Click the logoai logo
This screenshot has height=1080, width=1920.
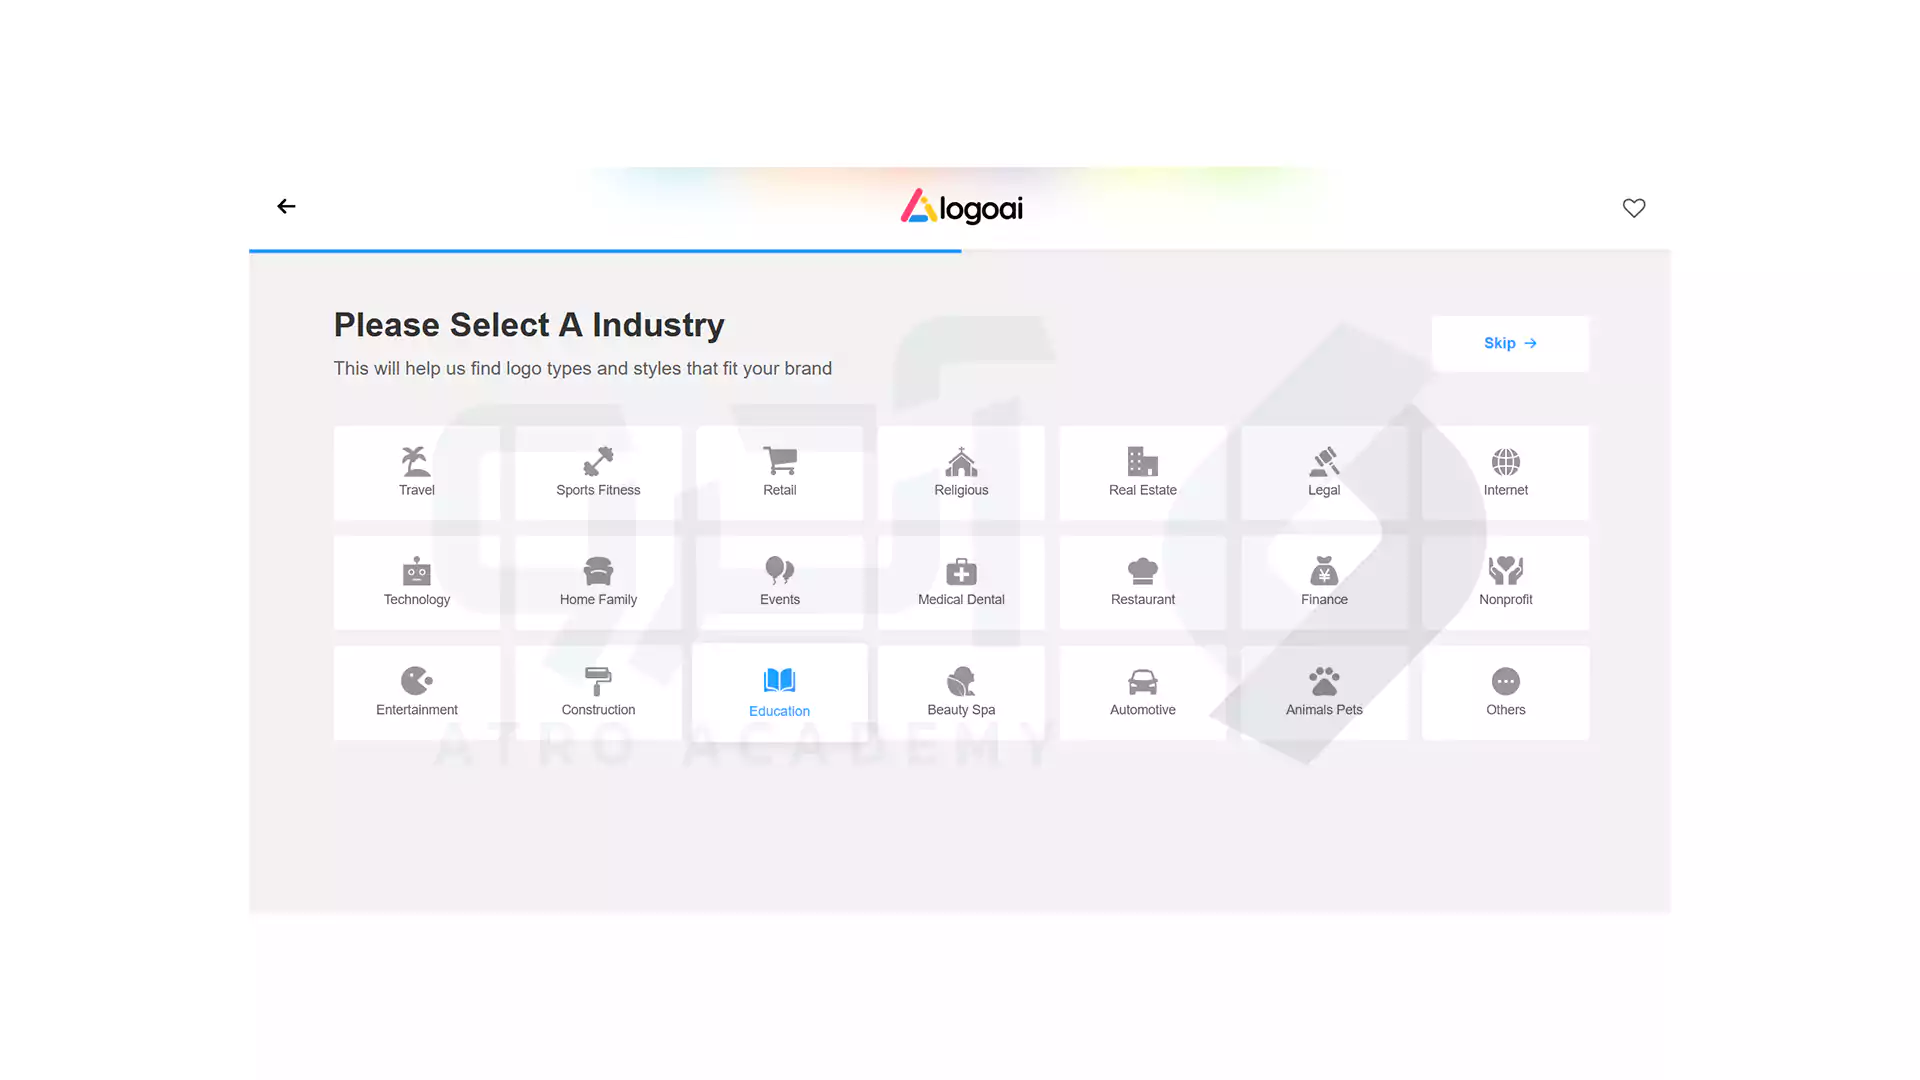[x=961, y=207]
